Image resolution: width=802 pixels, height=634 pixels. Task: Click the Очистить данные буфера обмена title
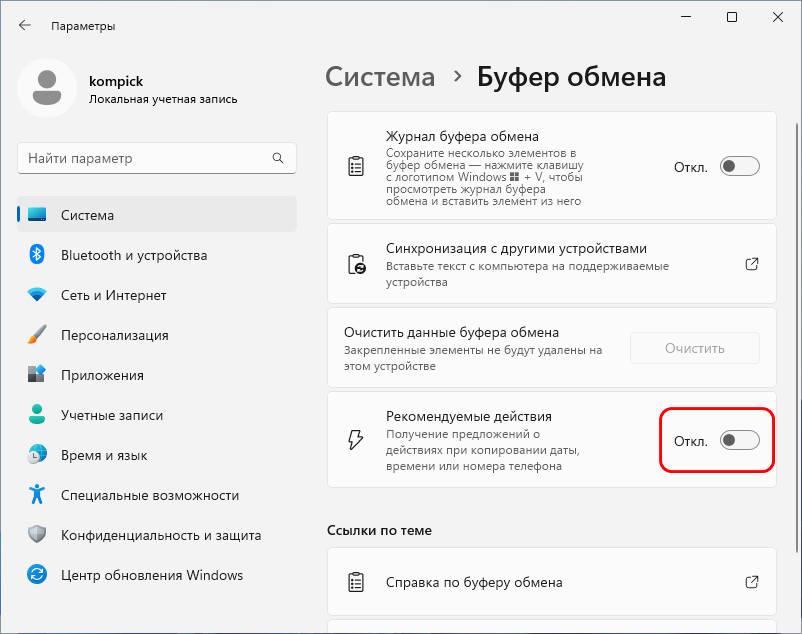451,332
